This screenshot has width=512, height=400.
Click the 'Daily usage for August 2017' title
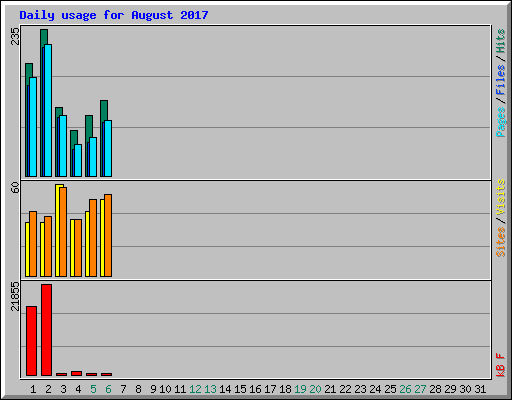[x=114, y=15]
